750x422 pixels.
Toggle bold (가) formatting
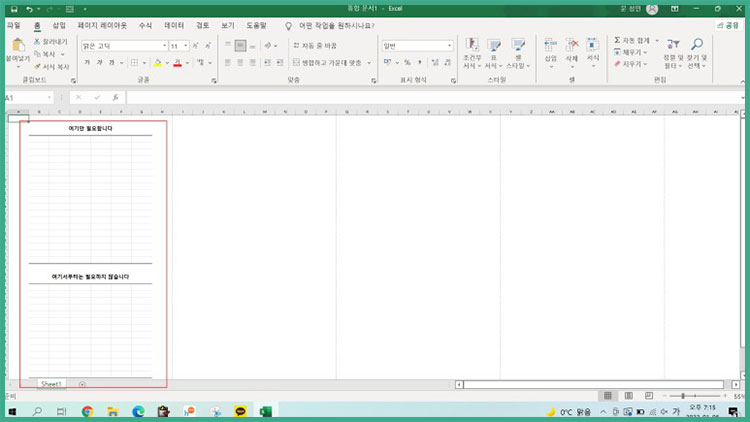point(87,63)
